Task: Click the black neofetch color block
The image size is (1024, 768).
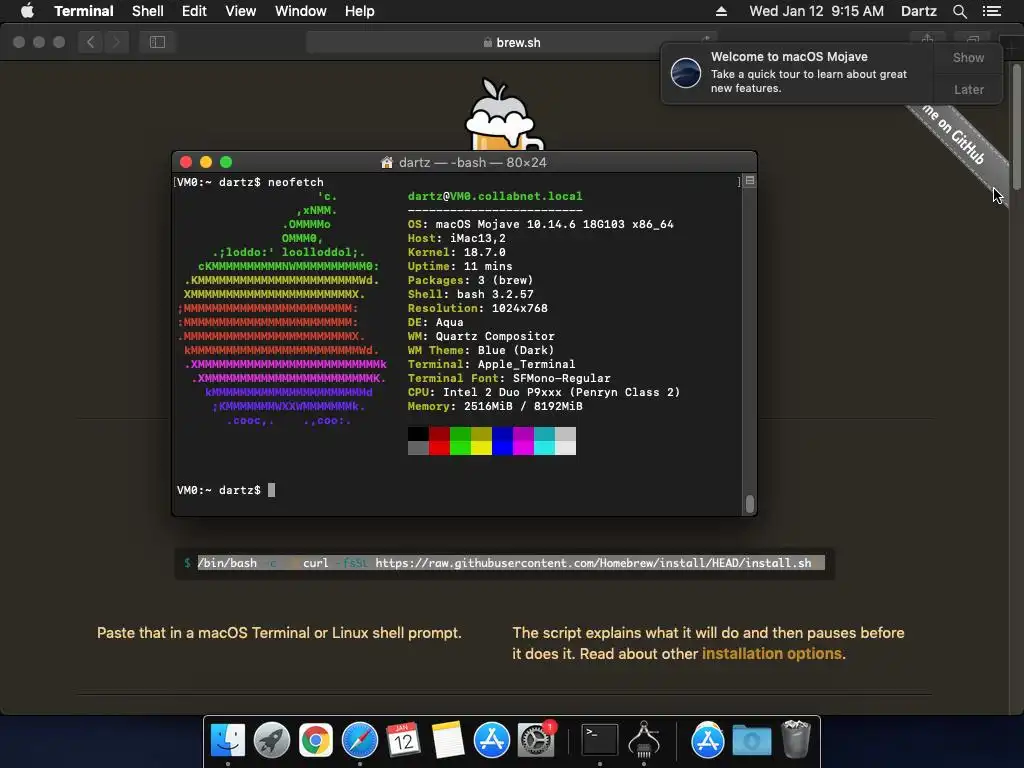Action: [x=418, y=434]
